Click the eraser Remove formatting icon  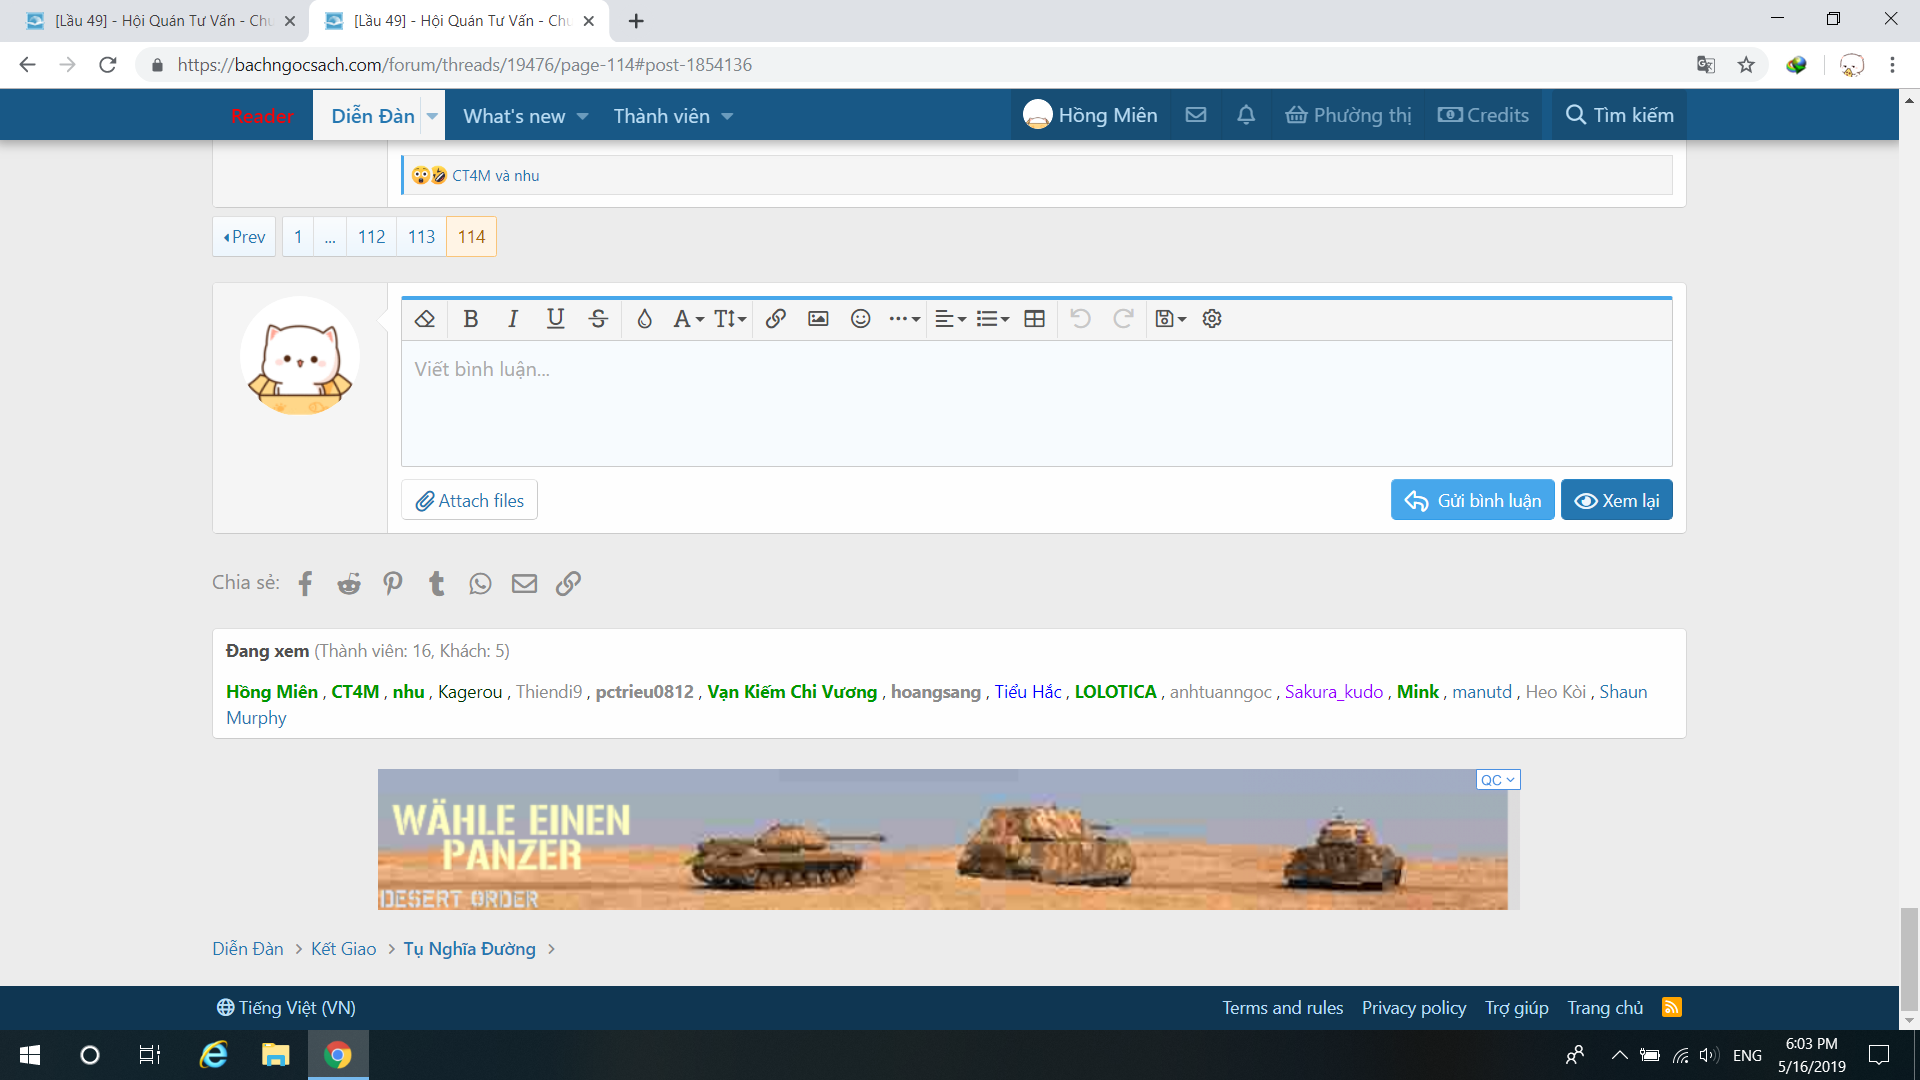tap(425, 319)
